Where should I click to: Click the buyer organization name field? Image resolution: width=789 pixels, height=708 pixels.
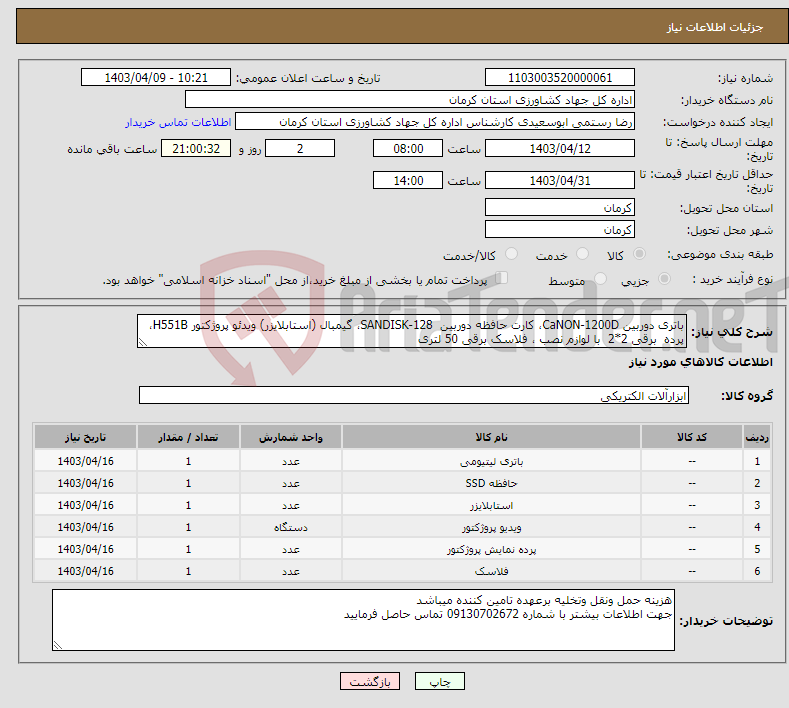pyautogui.click(x=410, y=100)
